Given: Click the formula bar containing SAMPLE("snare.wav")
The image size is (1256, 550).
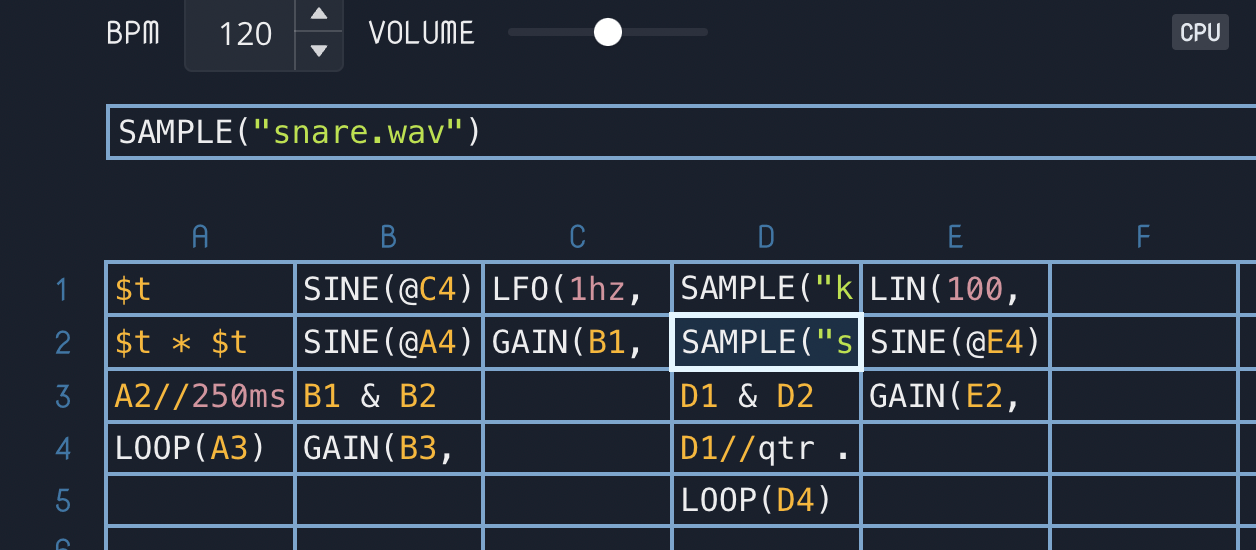Looking at the screenshot, I should (x=680, y=132).
